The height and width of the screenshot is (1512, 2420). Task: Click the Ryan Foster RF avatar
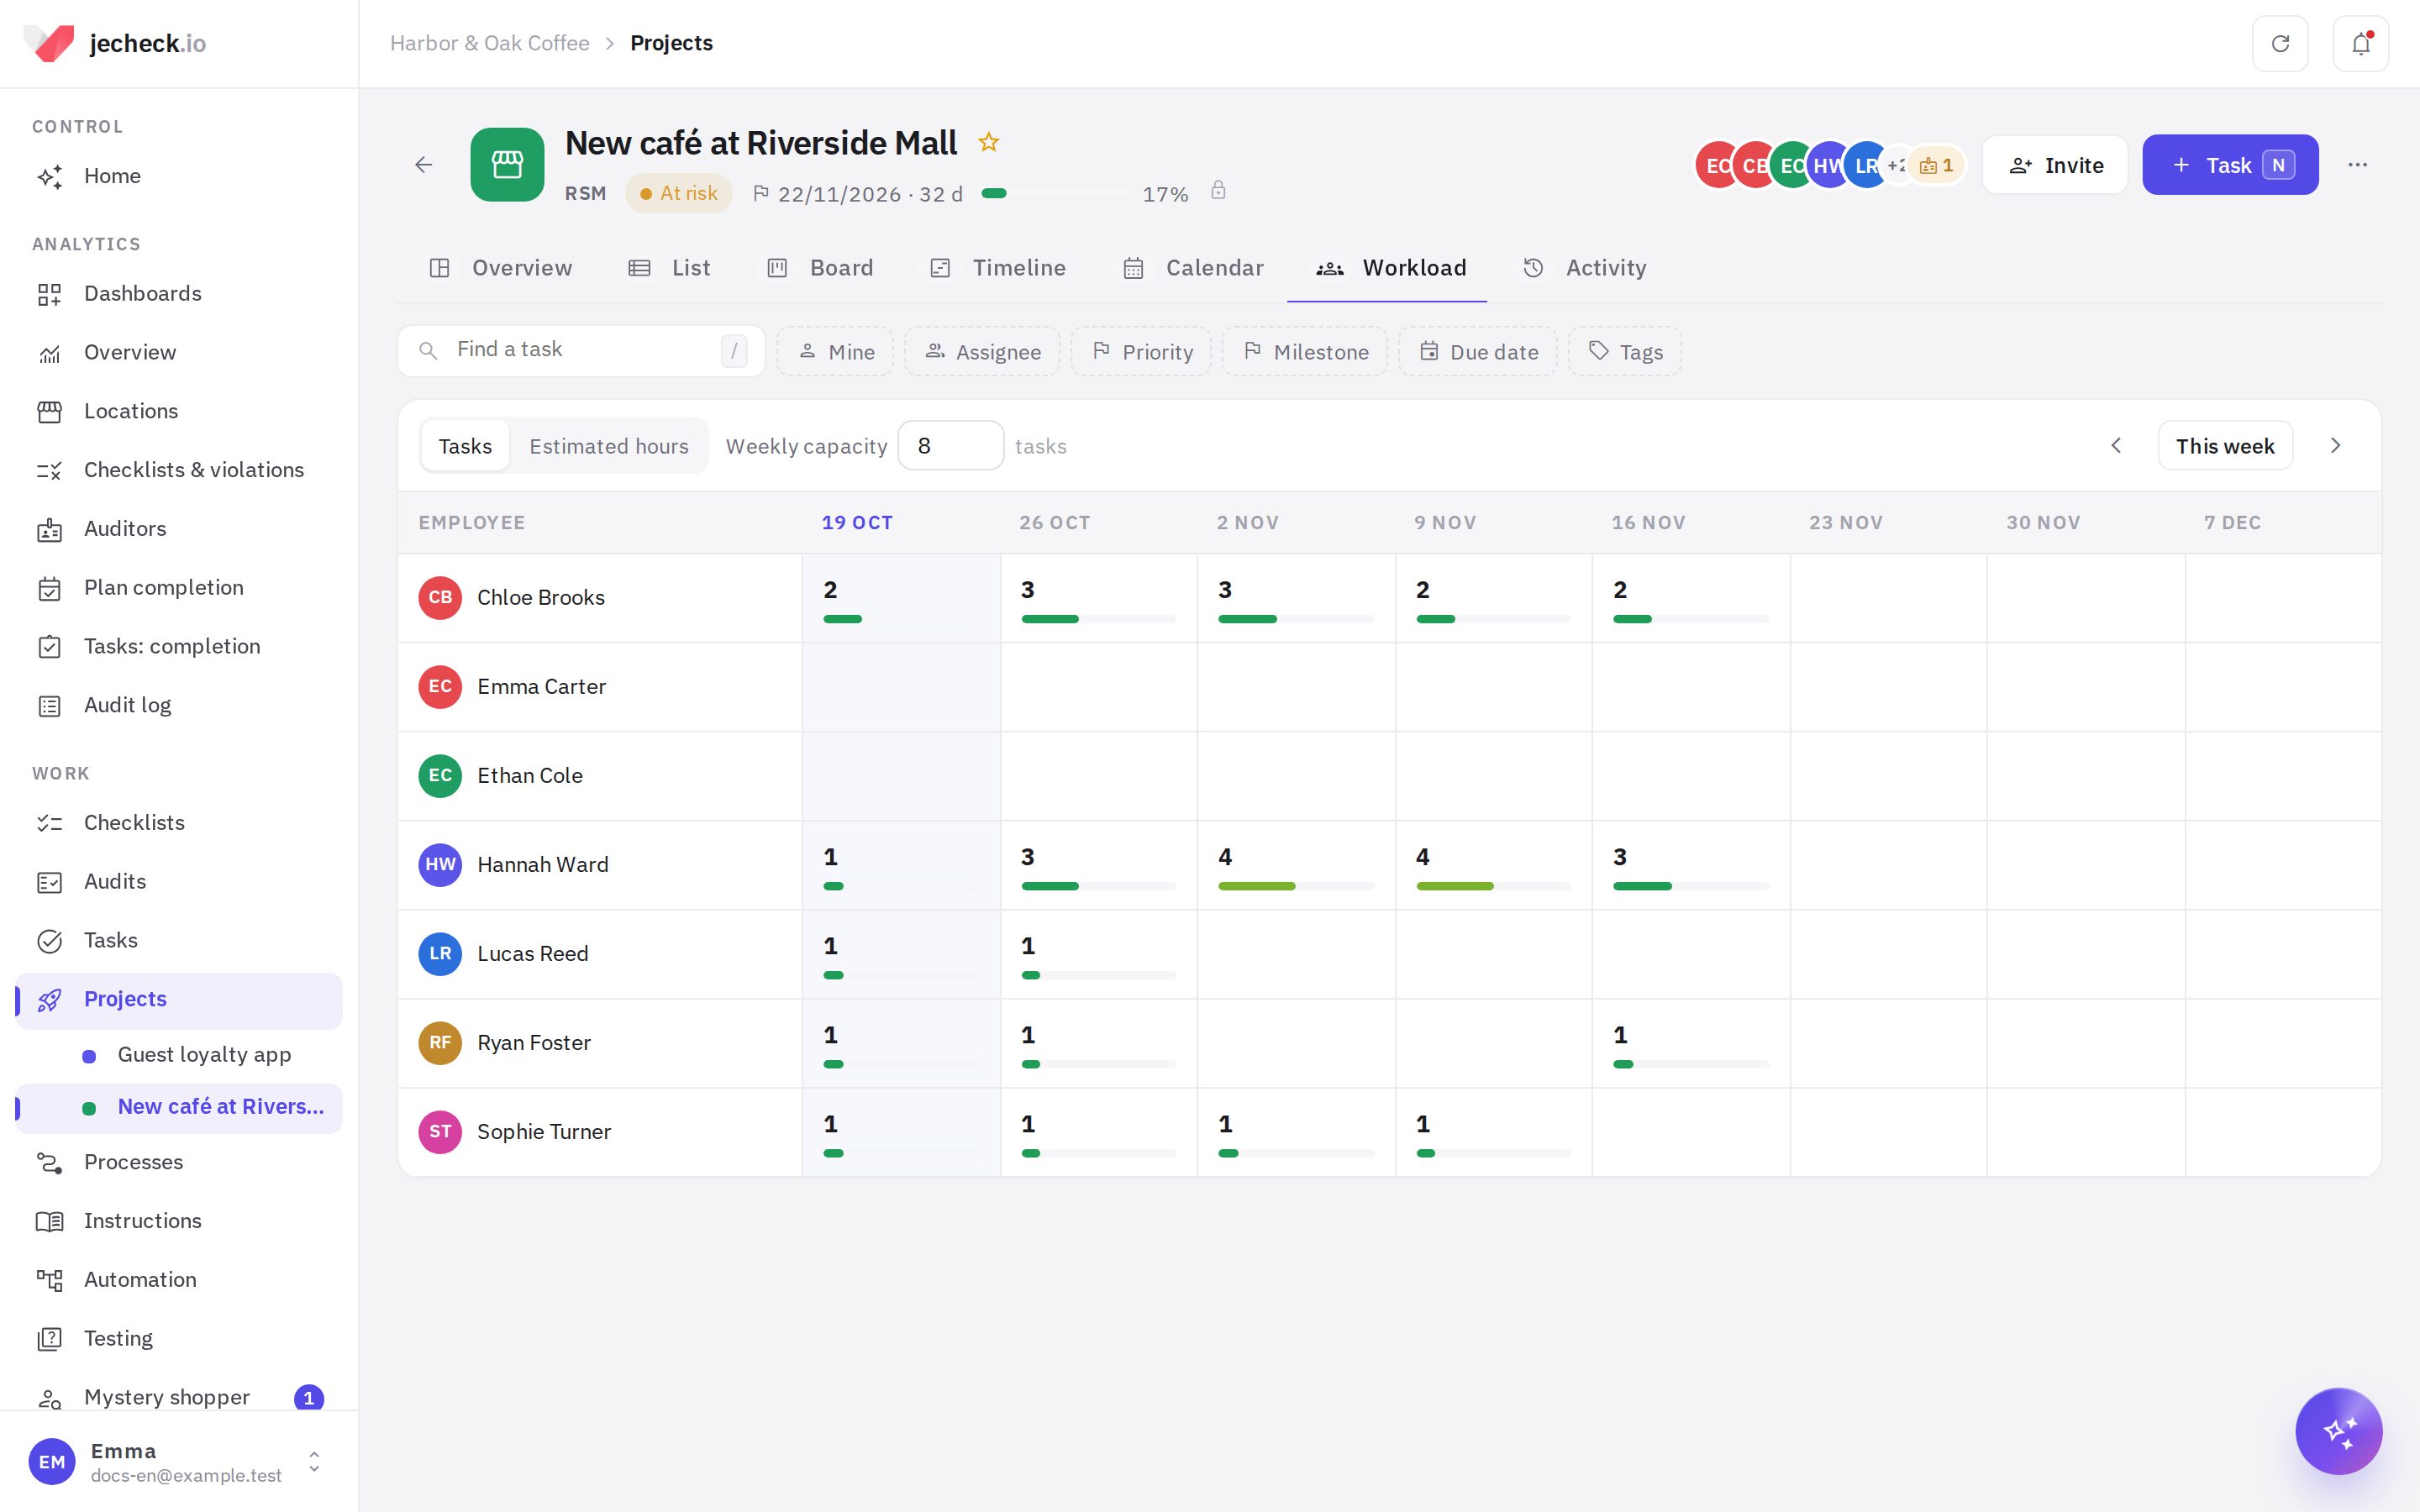click(440, 1043)
